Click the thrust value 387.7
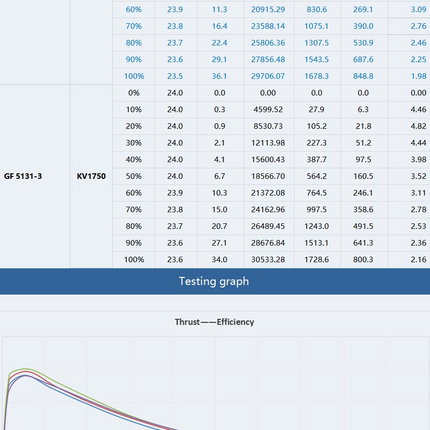Viewport: 430px width, 430px height. 316,159
